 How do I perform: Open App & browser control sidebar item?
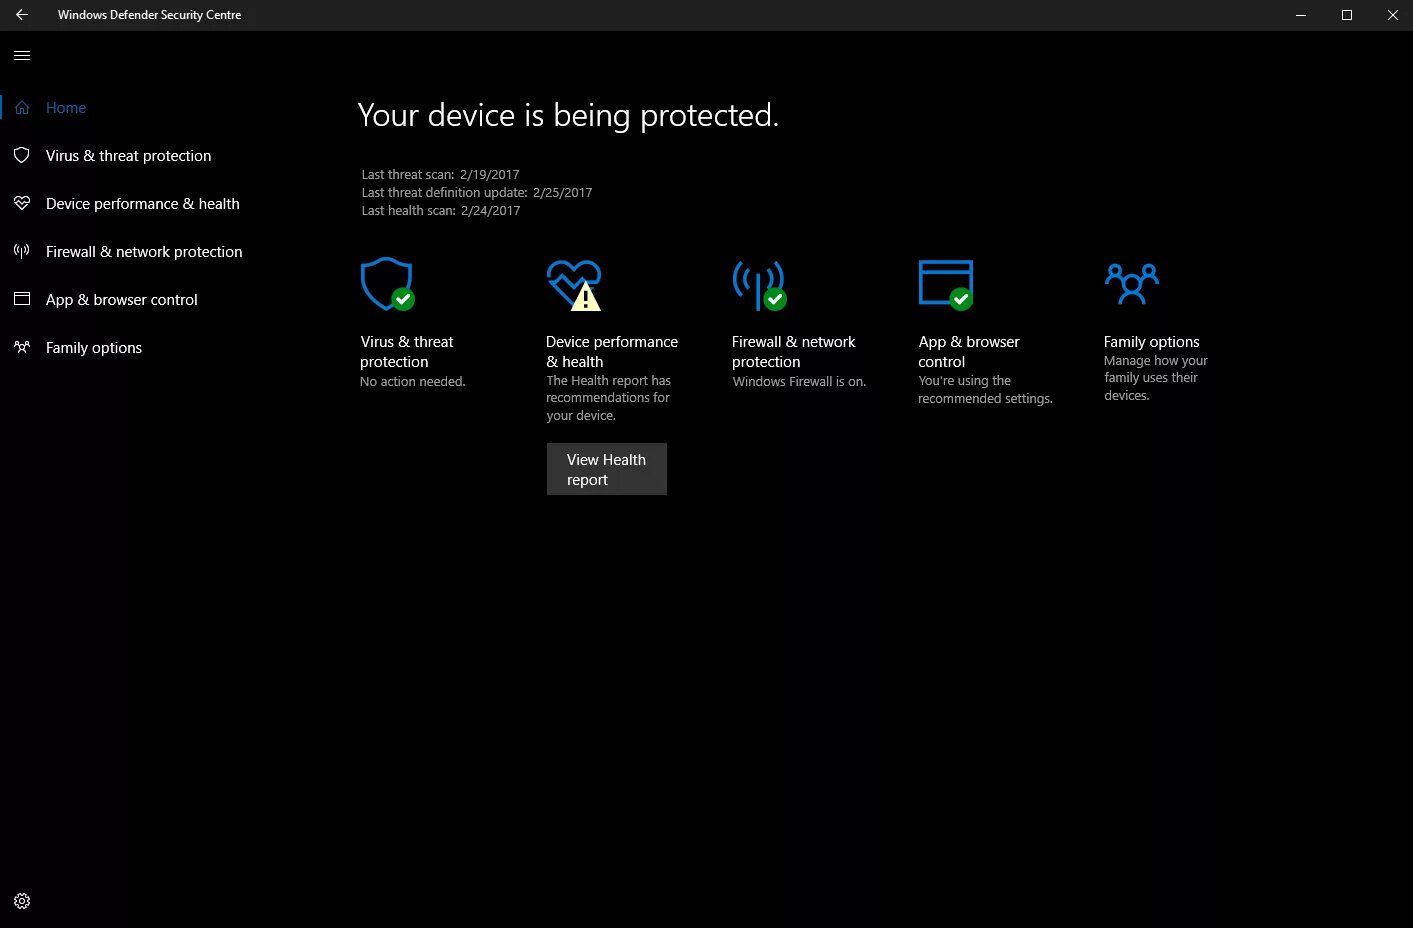(121, 299)
